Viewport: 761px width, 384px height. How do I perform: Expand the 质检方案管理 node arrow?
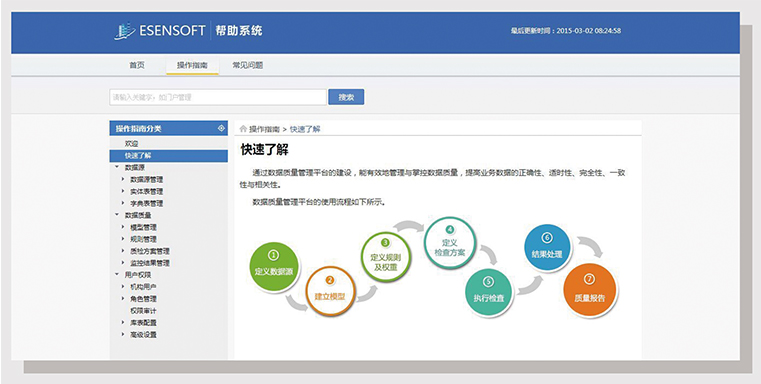point(123,250)
